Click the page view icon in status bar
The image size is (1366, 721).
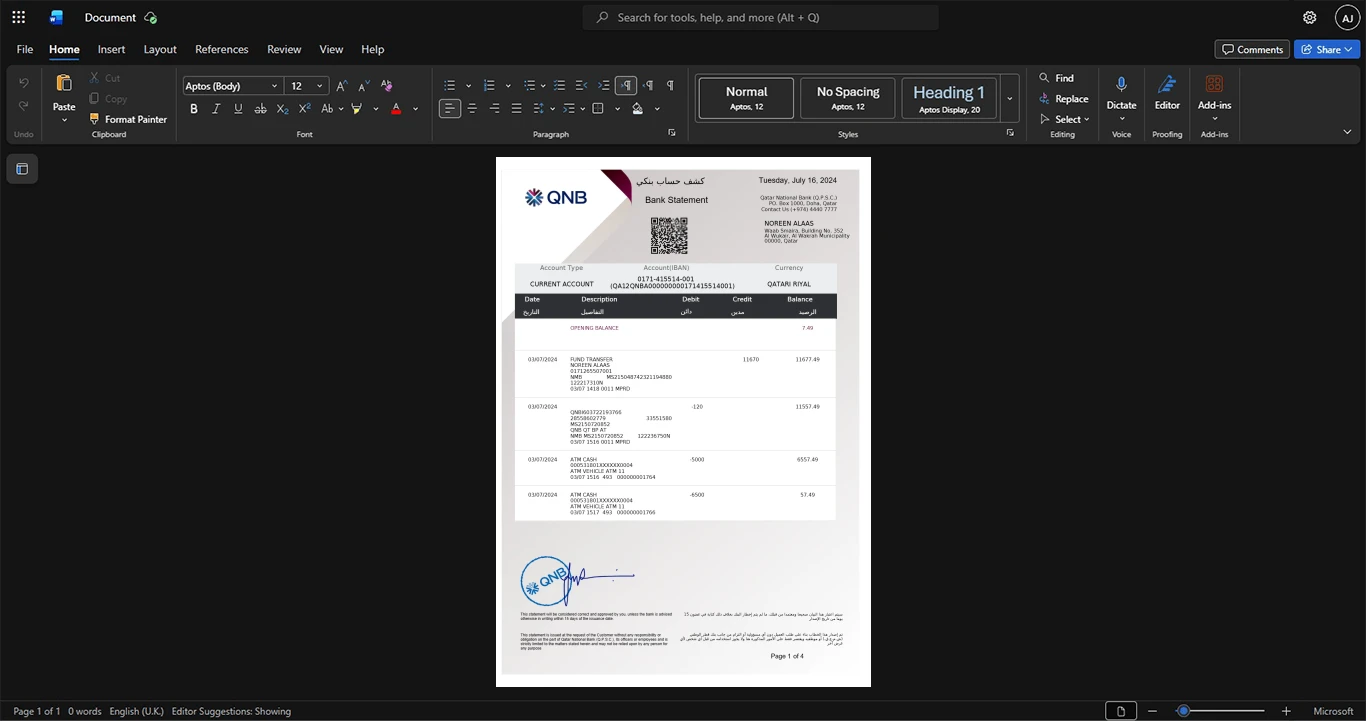coord(1121,711)
